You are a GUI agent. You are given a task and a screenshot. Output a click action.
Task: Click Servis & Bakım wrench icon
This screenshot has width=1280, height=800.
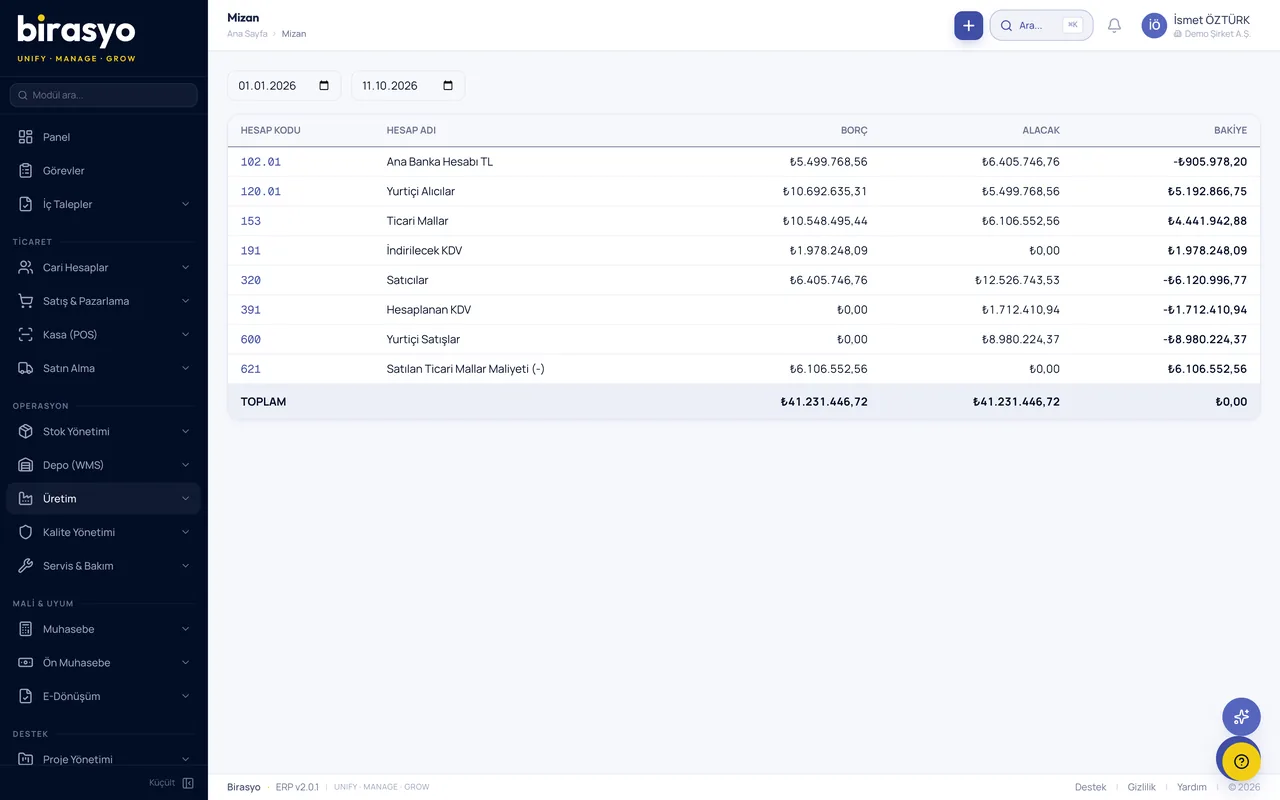click(x=26, y=566)
